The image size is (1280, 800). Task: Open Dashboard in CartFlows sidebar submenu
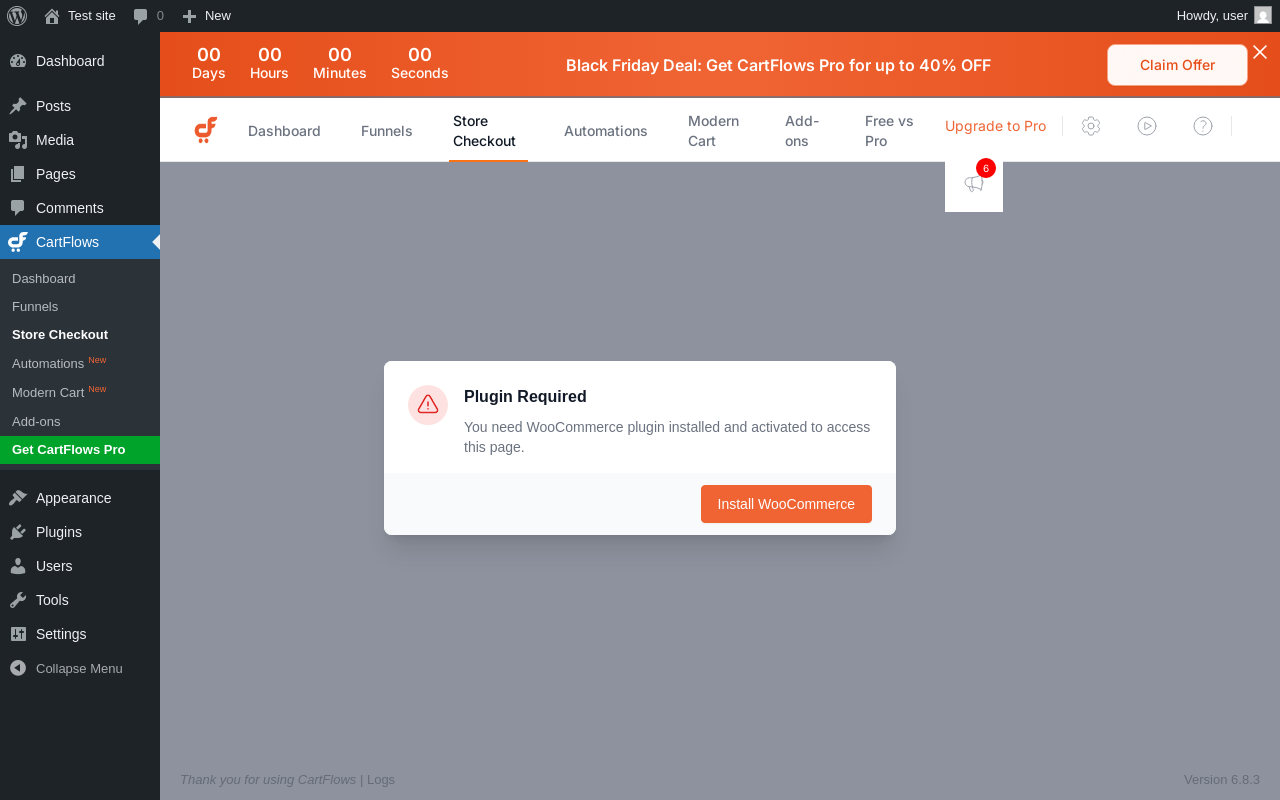coord(44,278)
